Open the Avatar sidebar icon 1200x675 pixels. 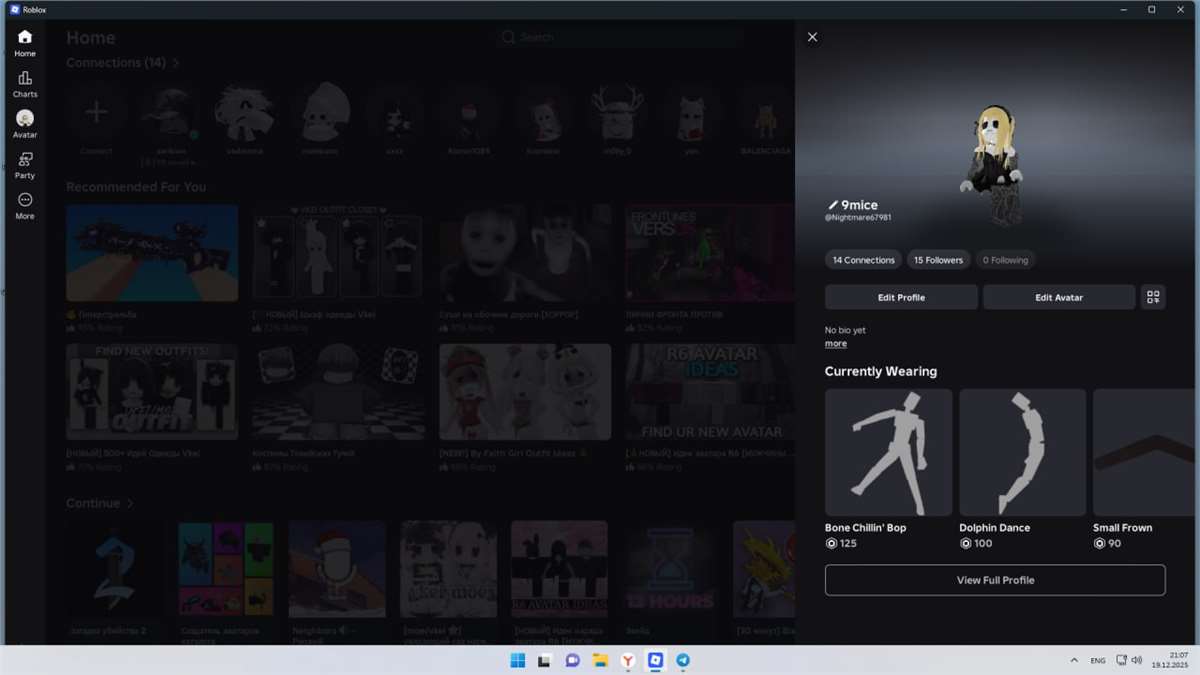pos(25,124)
